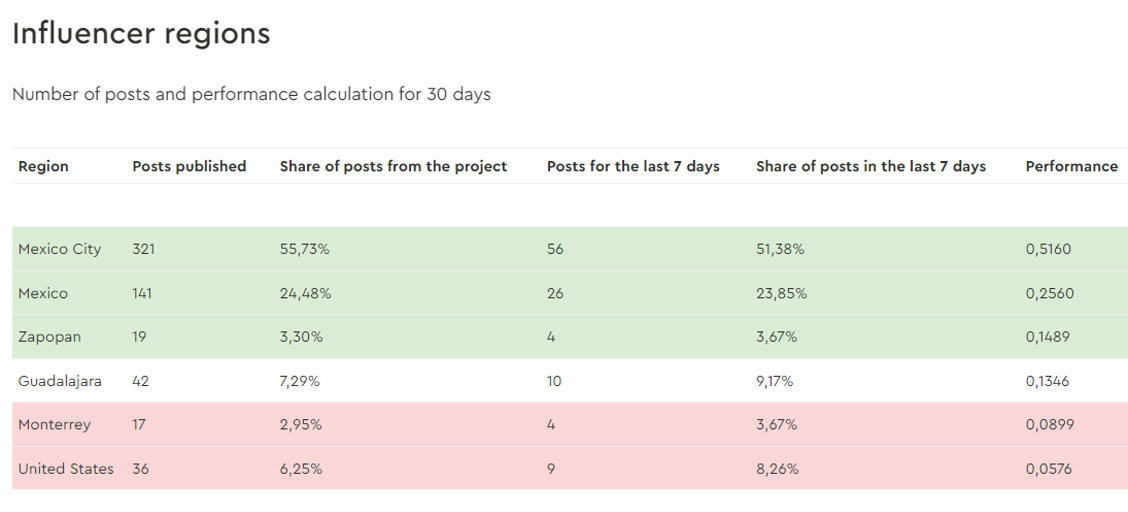This screenshot has height=512, width=1128.
Task: Click Share of posts from the project header
Action: coord(394,166)
